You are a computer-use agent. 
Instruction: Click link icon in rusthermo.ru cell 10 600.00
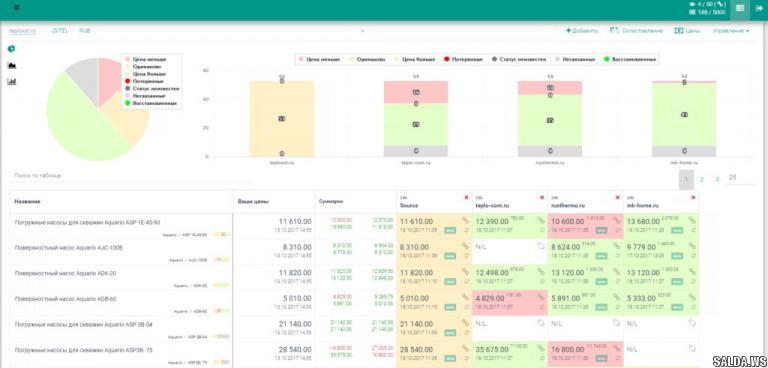tap(616, 221)
